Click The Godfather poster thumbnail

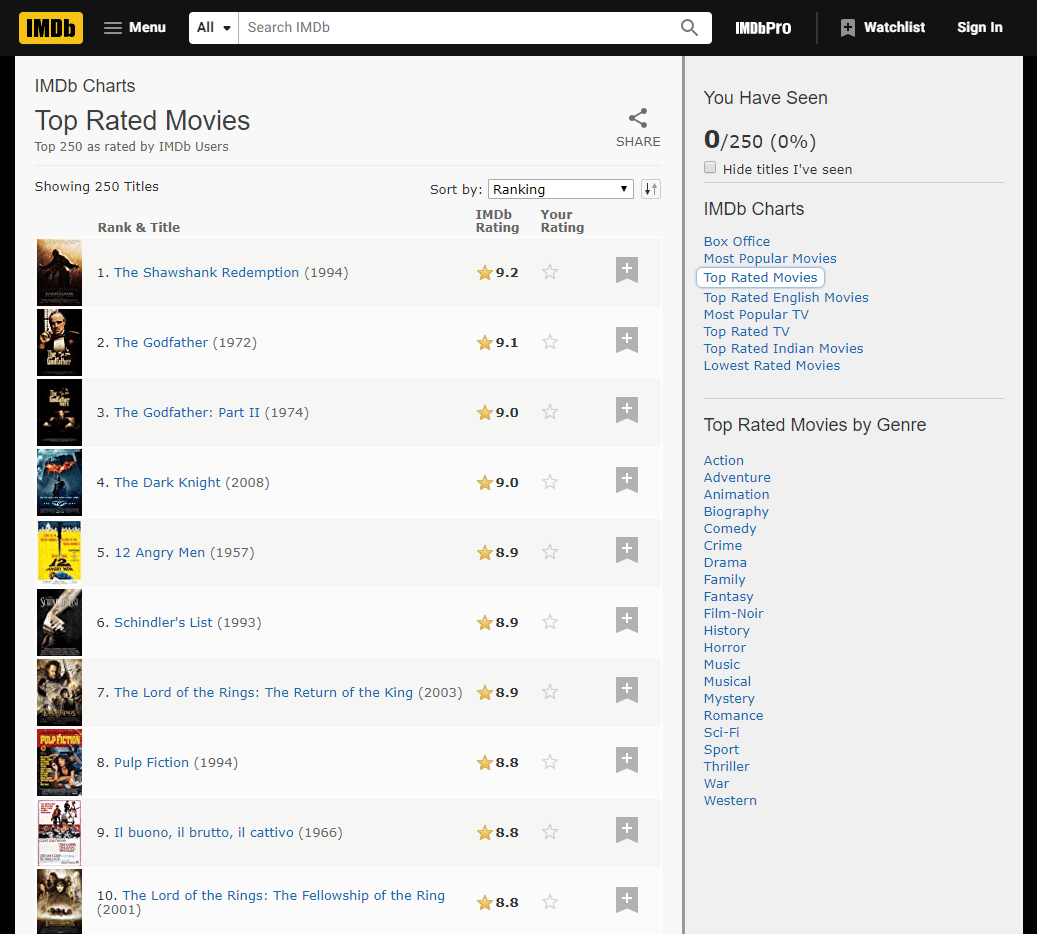60,343
